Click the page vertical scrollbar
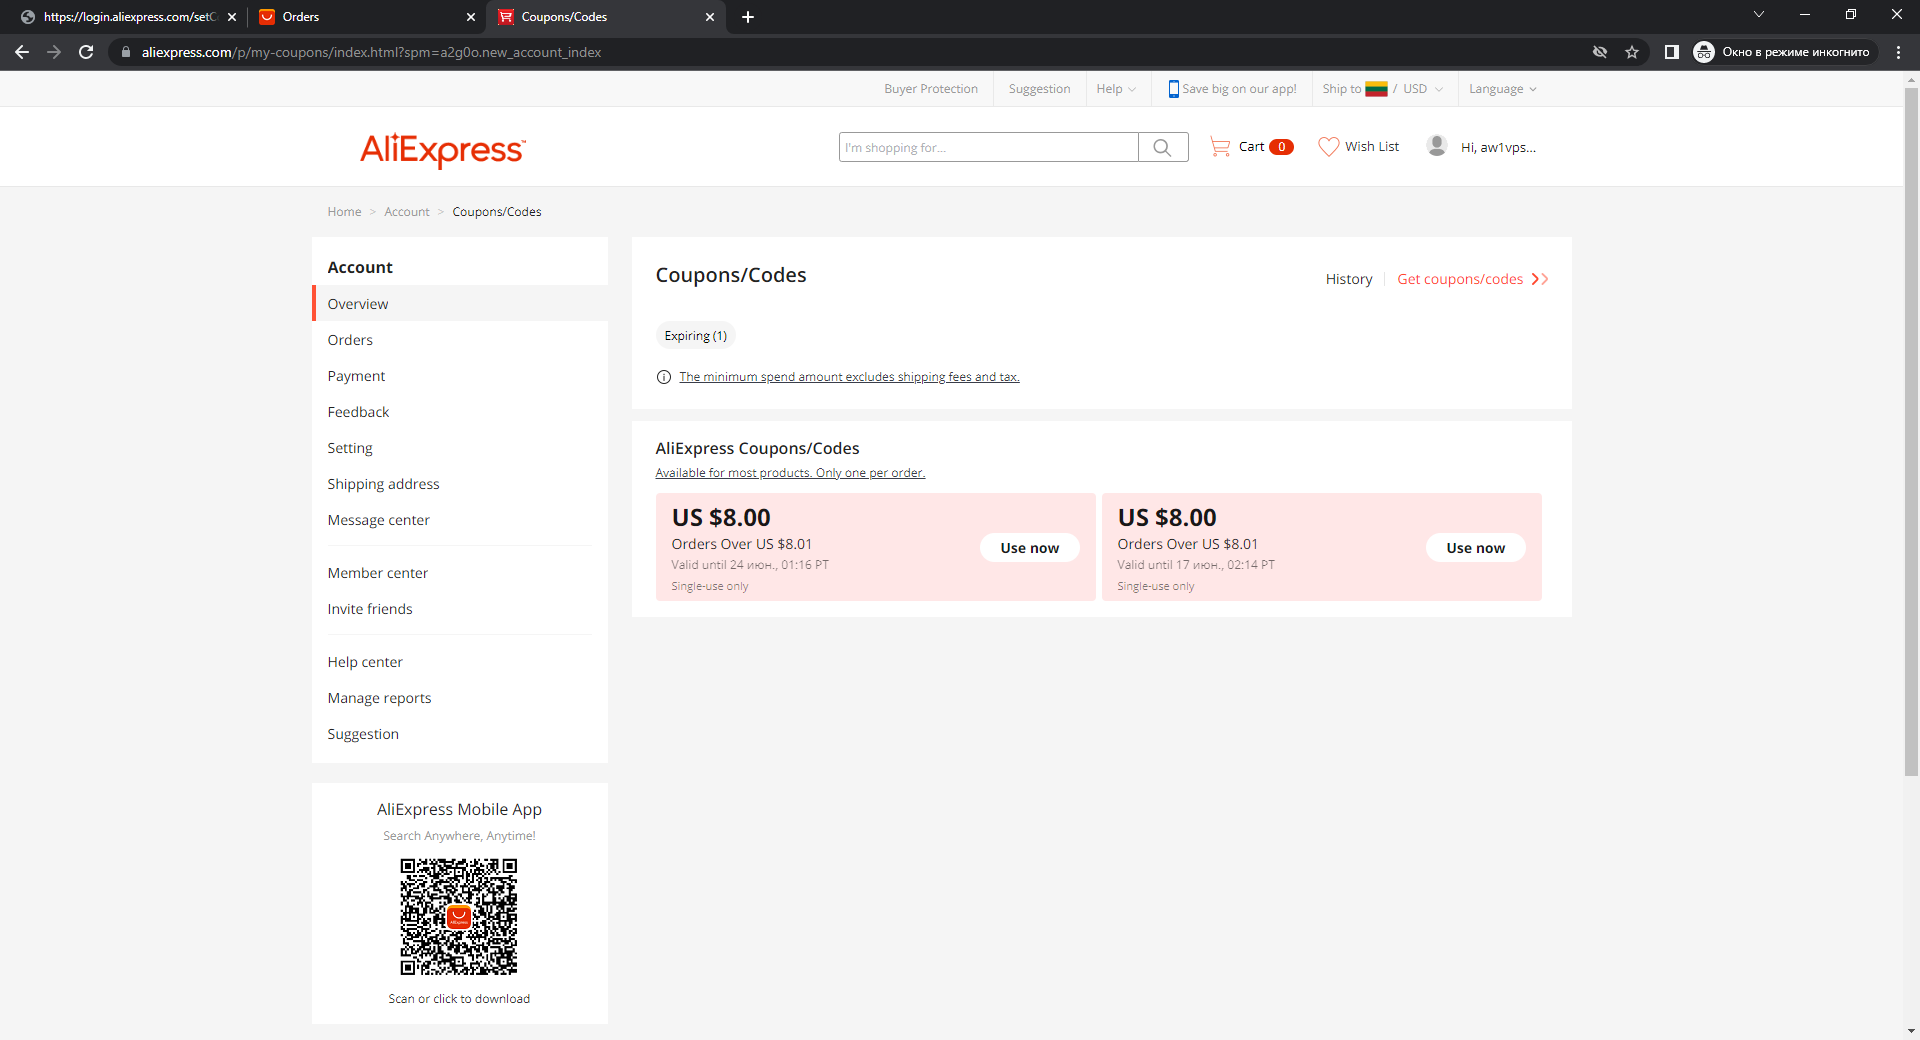1920x1040 pixels. [1911, 430]
